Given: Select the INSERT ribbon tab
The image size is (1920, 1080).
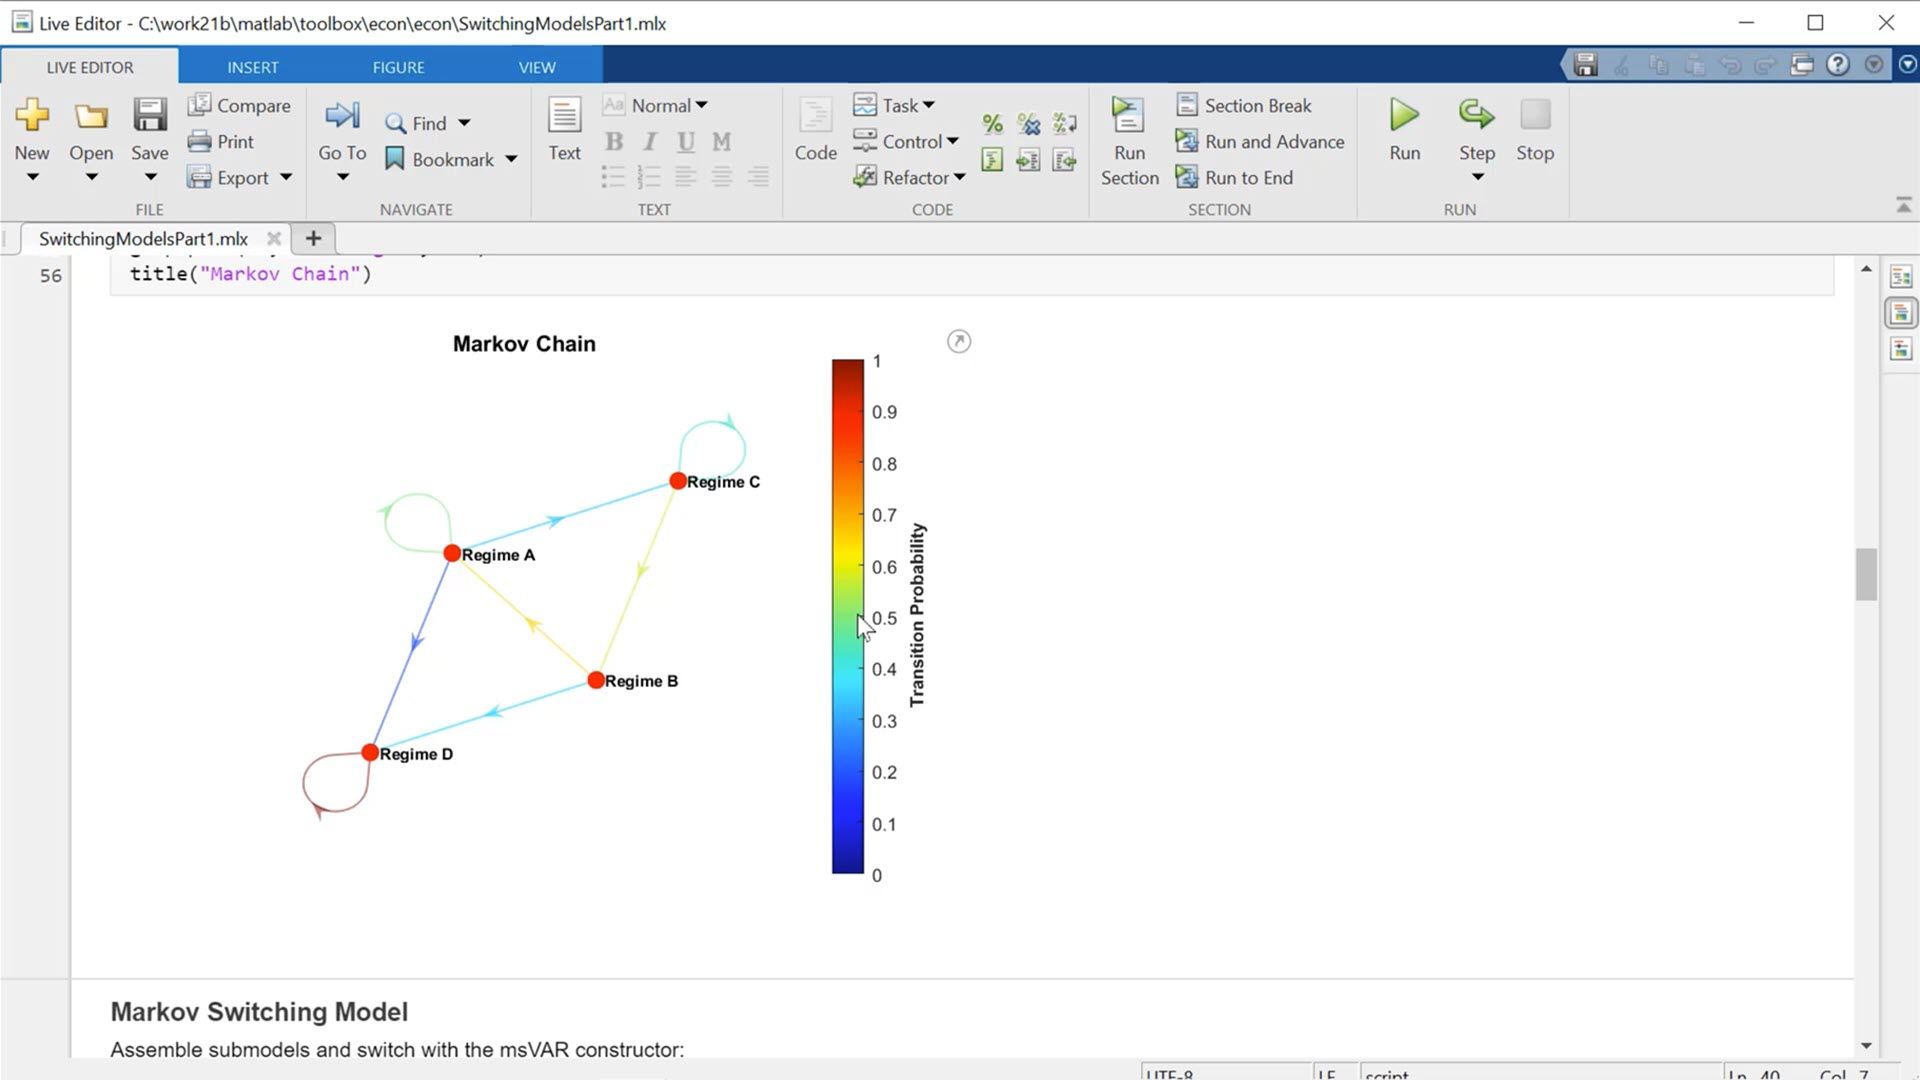Looking at the screenshot, I should point(253,67).
